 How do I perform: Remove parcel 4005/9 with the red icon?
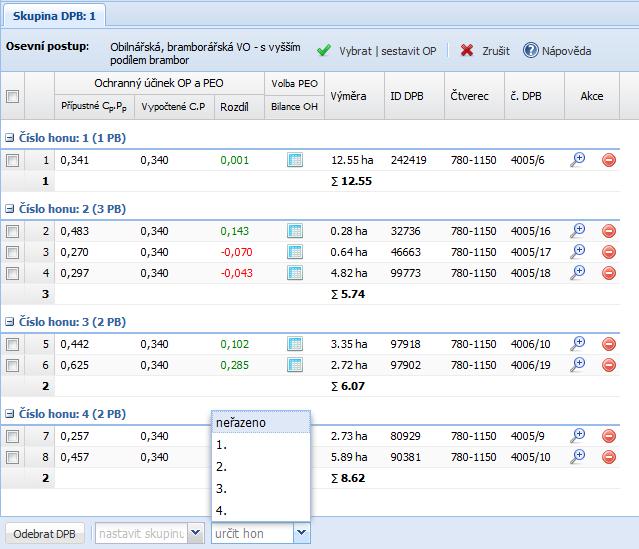609,436
